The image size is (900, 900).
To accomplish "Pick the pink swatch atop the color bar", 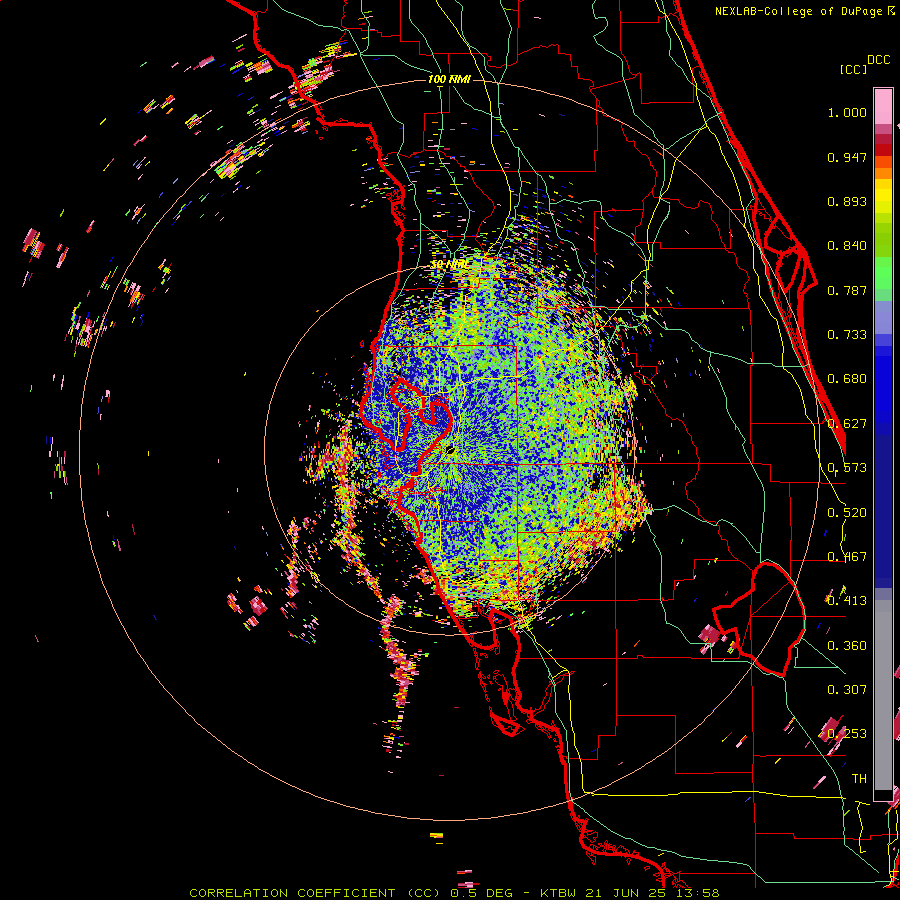I will pyautogui.click(x=883, y=106).
